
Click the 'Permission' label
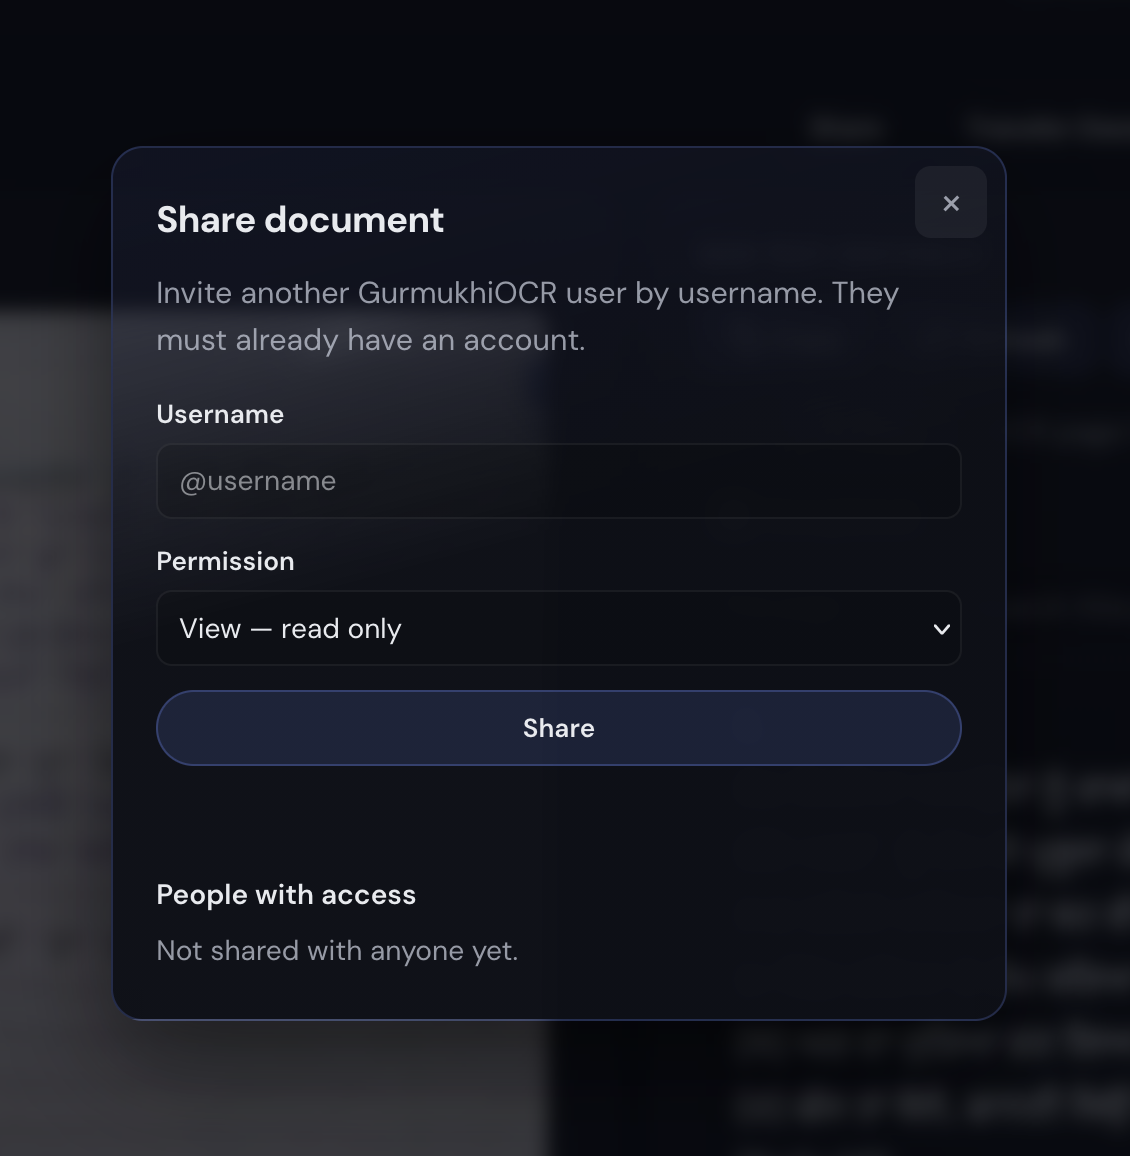[x=225, y=561]
